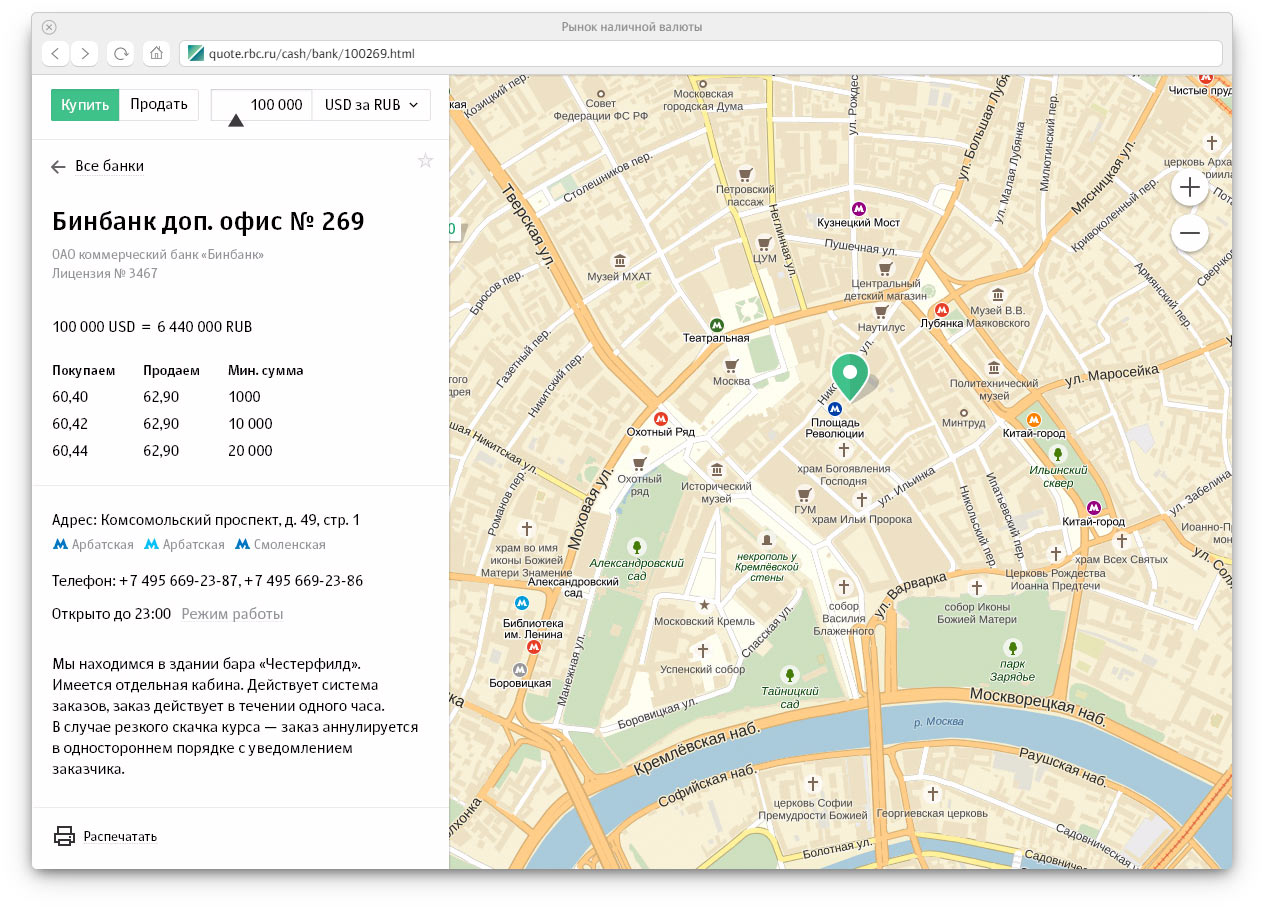Zoom out the map with minus button
This screenshot has height=907, width=1264.
pyautogui.click(x=1189, y=234)
